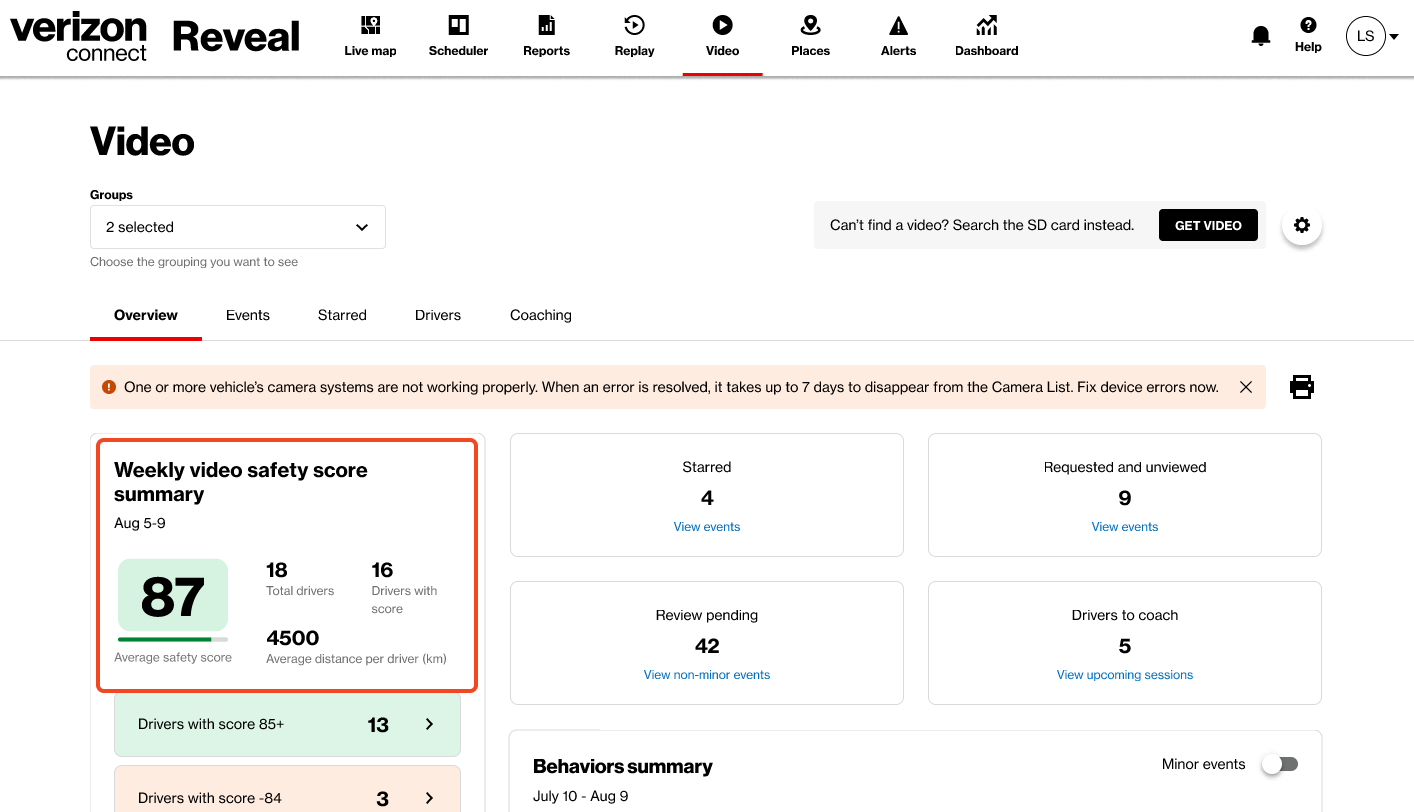Switch to the Drivers tab
The width and height of the screenshot is (1414, 812).
click(x=438, y=315)
